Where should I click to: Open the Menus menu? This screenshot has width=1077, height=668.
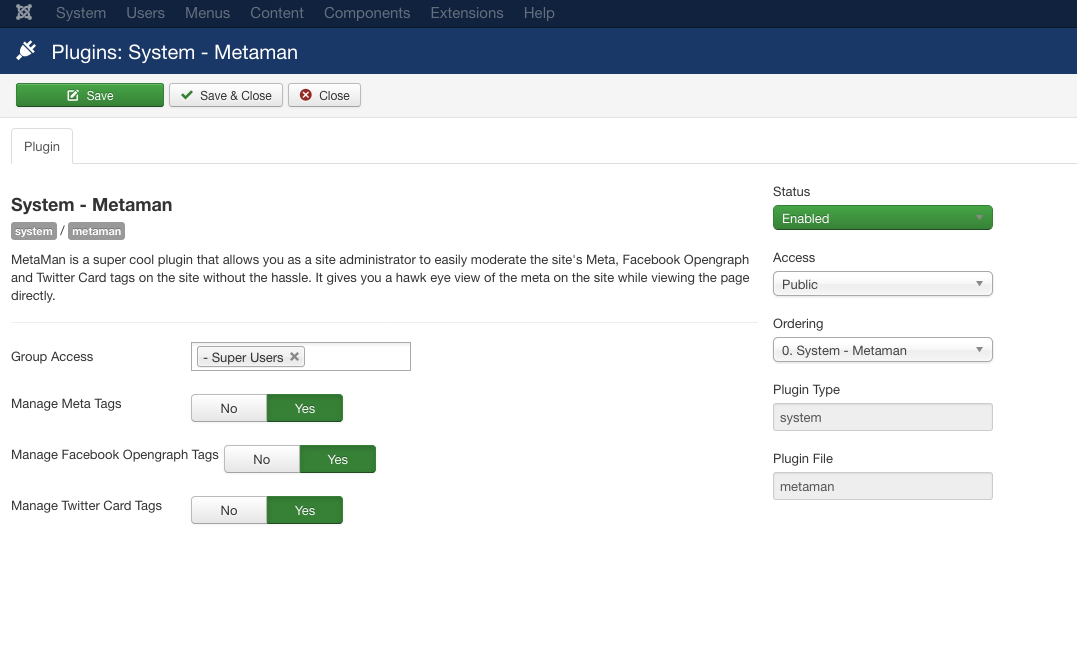pos(207,12)
